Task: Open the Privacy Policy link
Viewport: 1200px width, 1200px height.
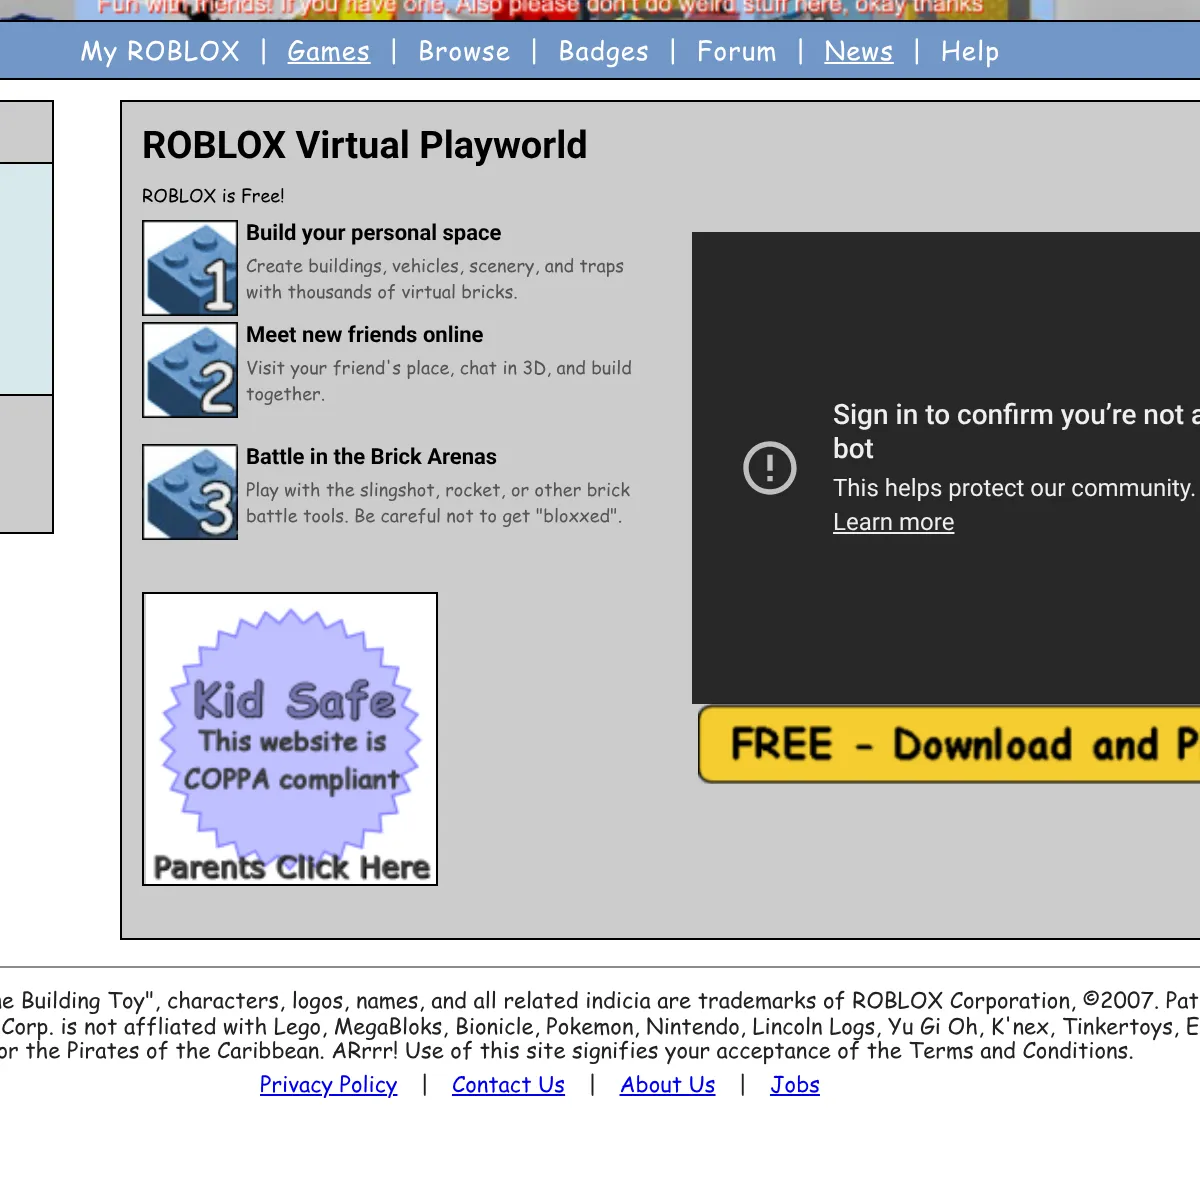Action: coord(328,1085)
